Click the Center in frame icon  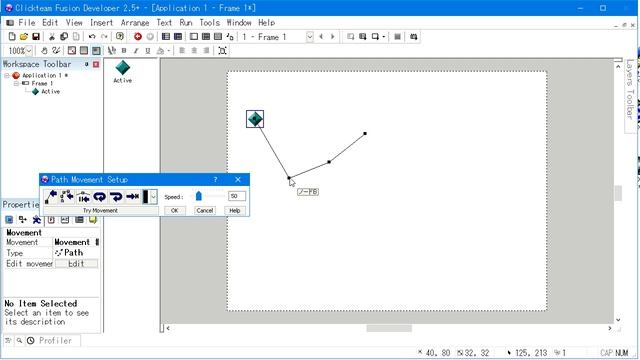click(222, 51)
